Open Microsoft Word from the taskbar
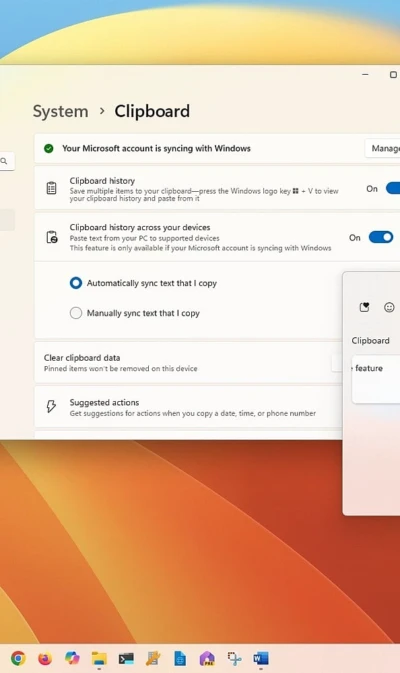The height and width of the screenshot is (673, 400). tap(261, 658)
